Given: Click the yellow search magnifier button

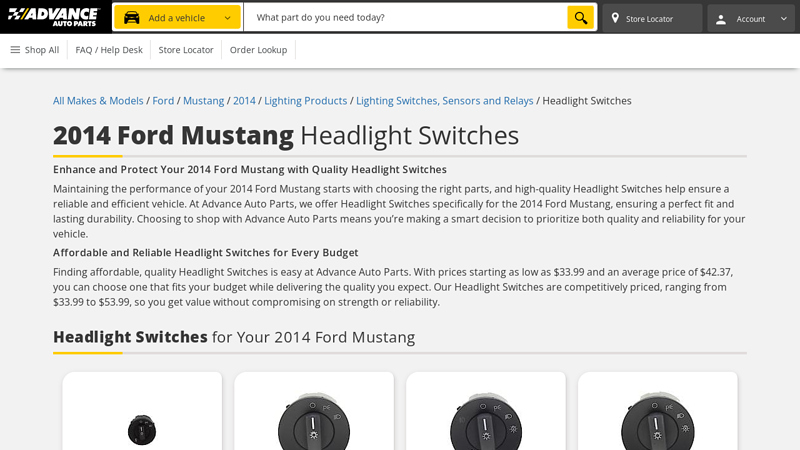Looking at the screenshot, I should (x=581, y=18).
